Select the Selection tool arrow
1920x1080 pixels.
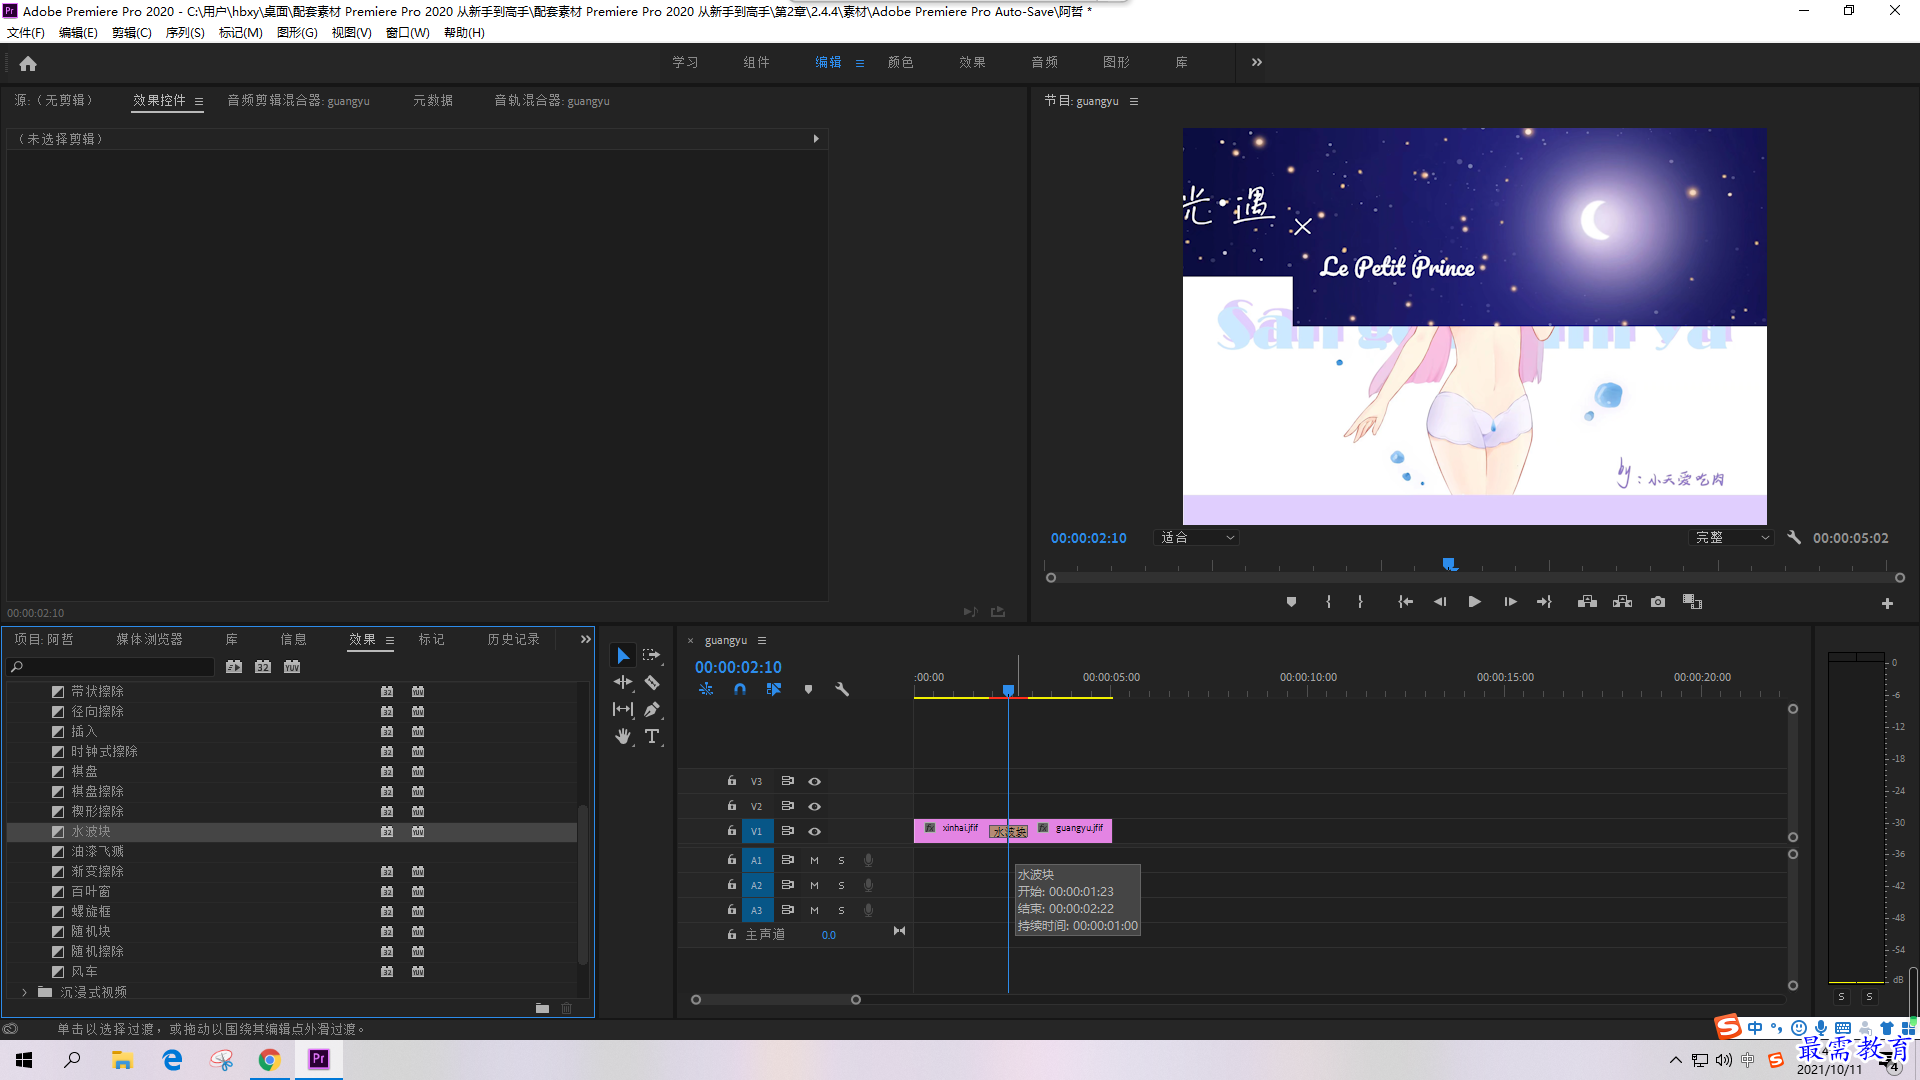coord(623,655)
